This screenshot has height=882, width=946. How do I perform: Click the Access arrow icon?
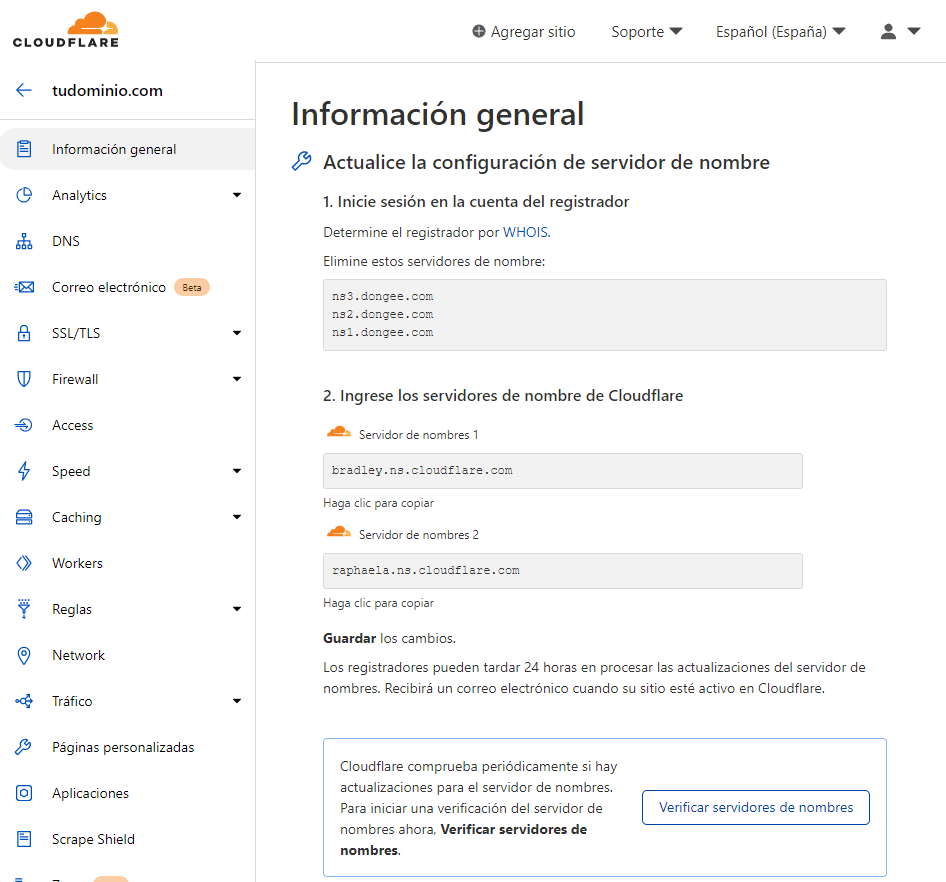tap(24, 425)
